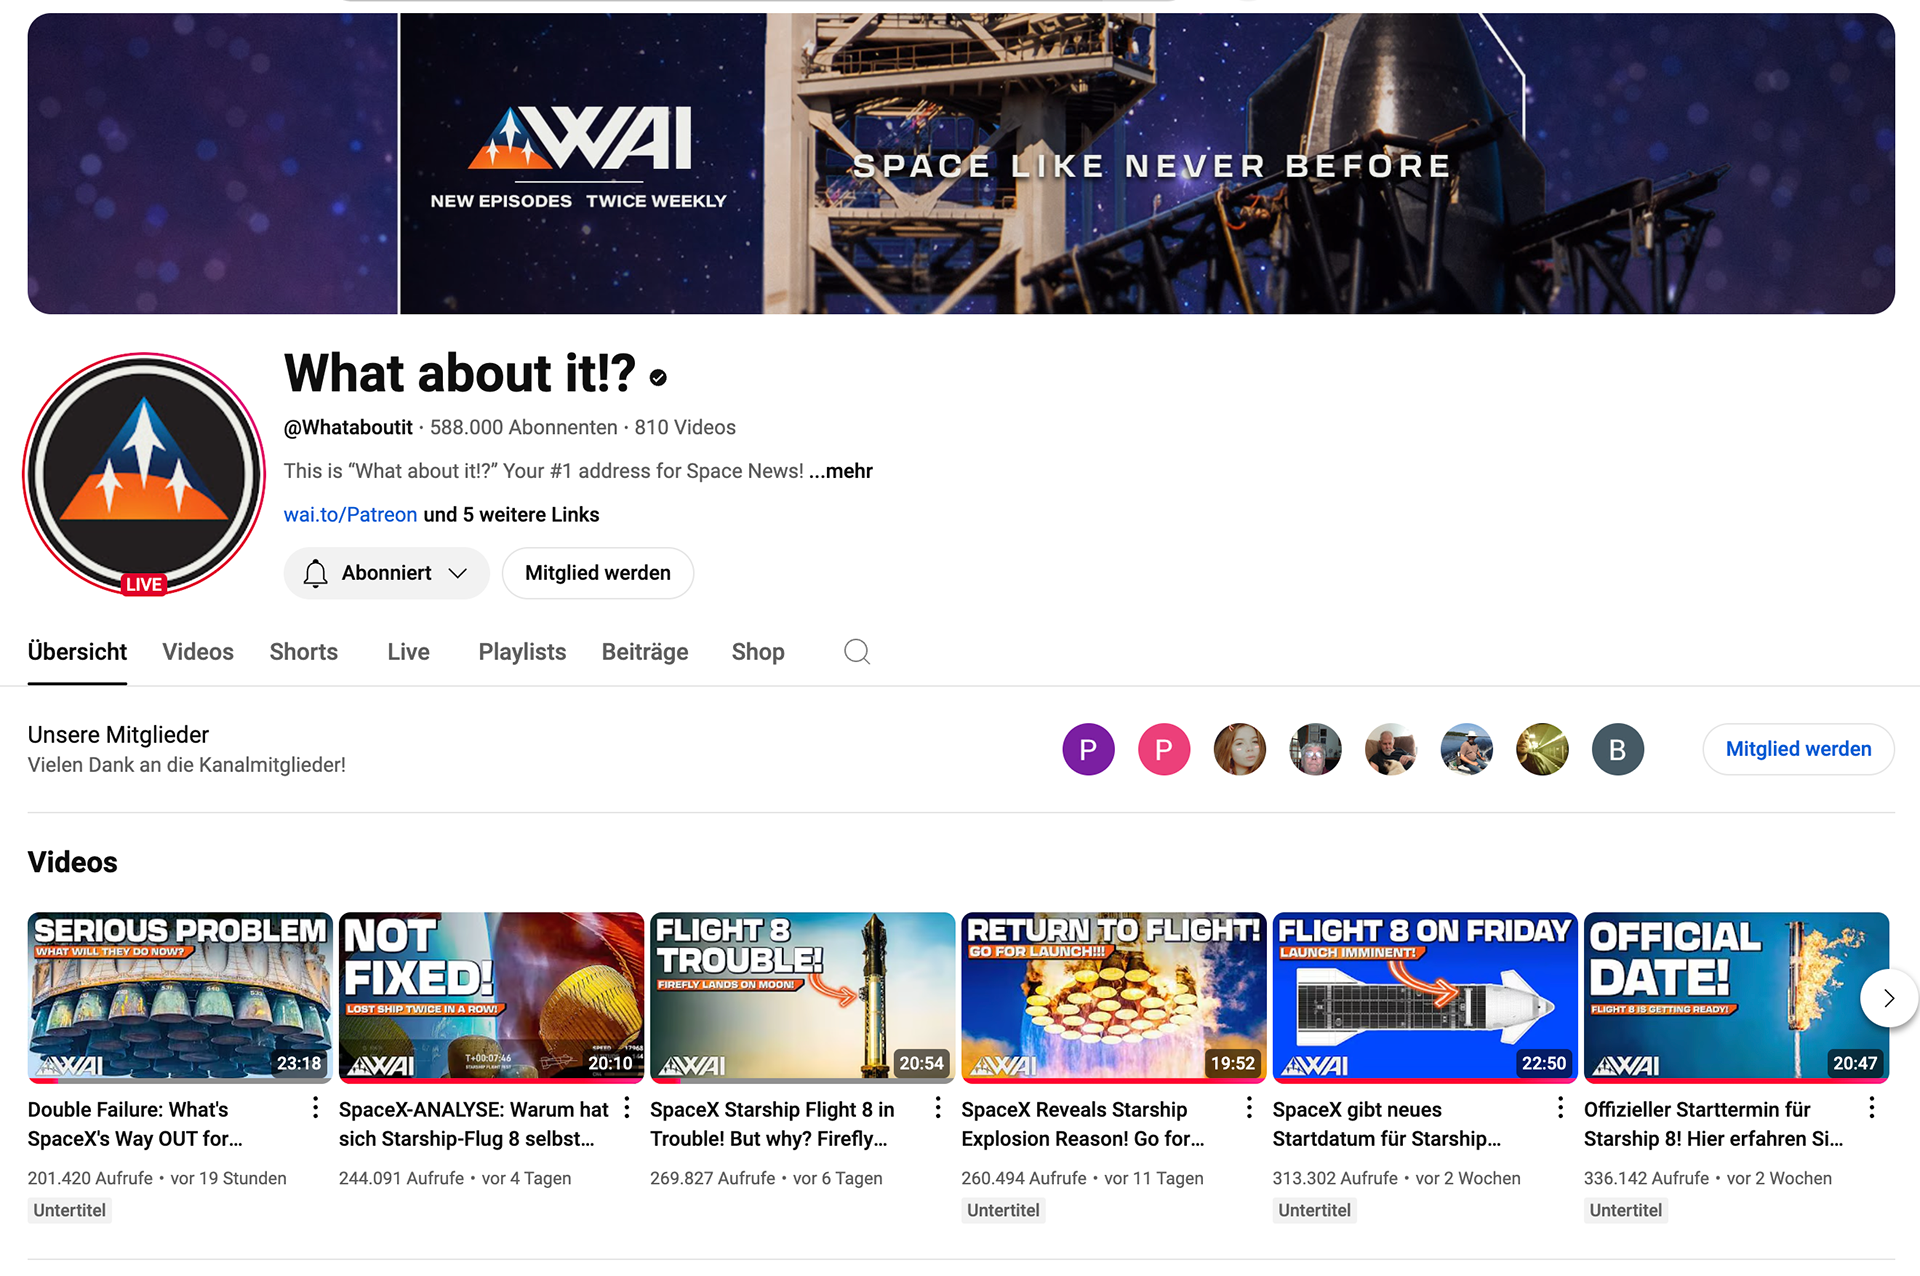Go to the Beiträge tab
The image size is (1920, 1276).
point(645,652)
